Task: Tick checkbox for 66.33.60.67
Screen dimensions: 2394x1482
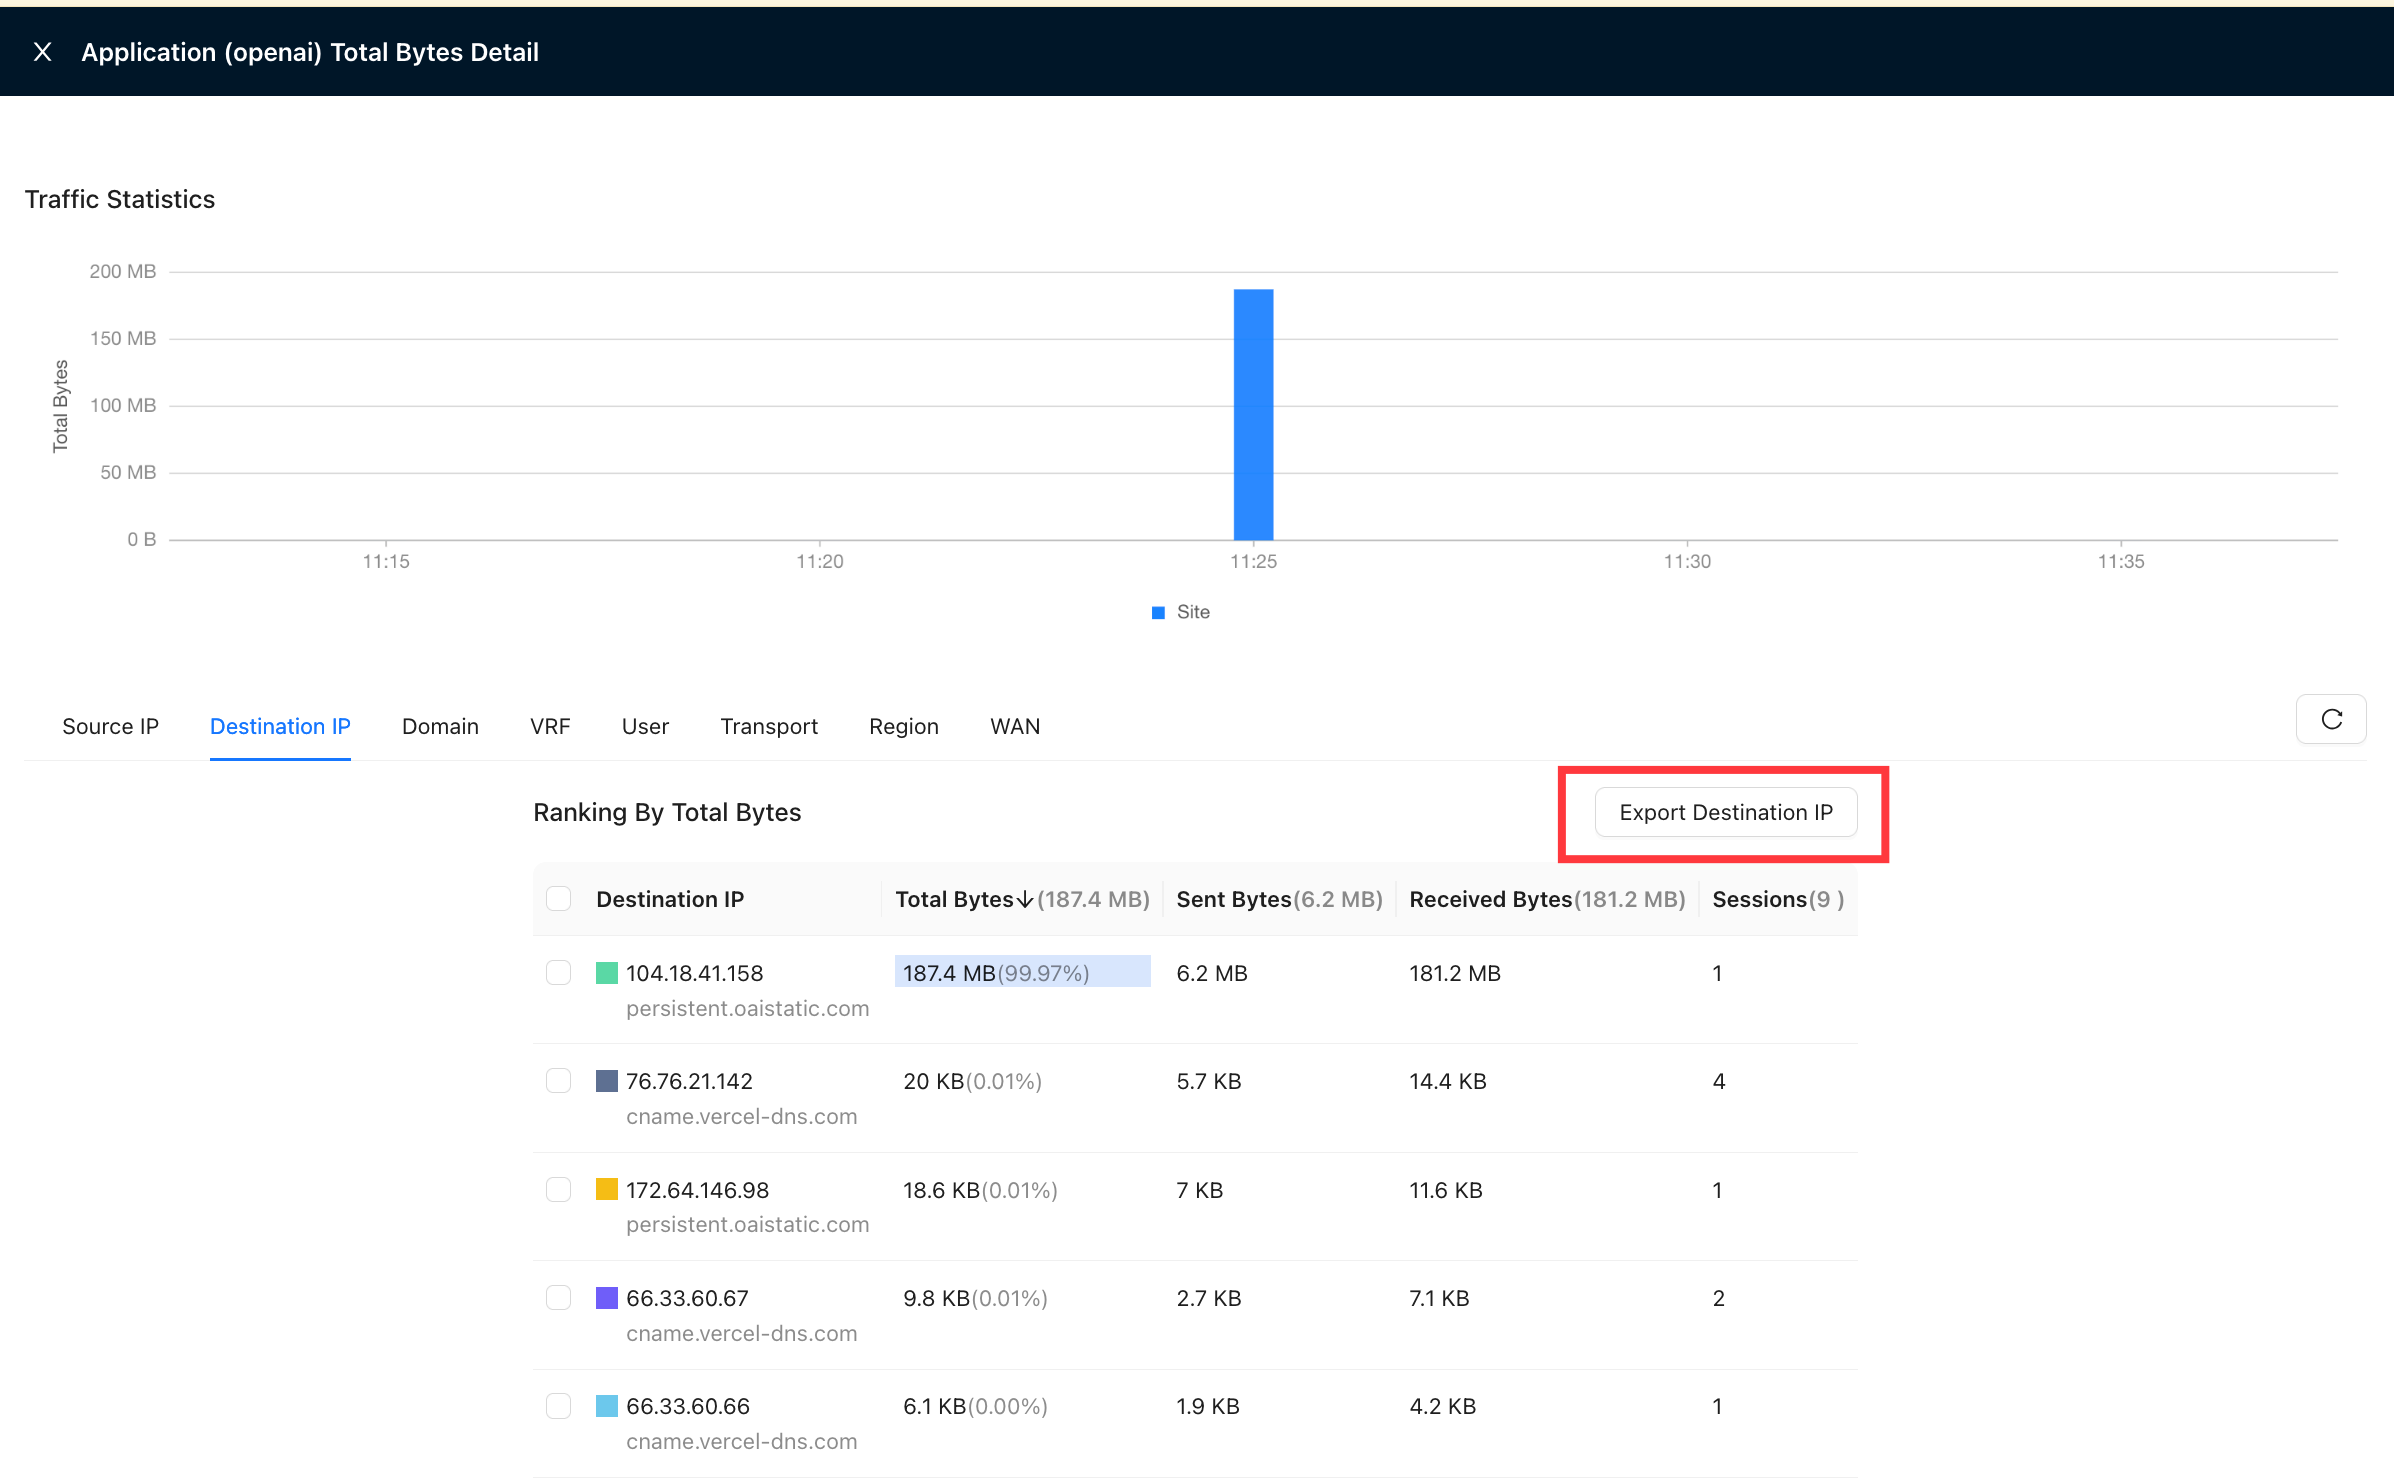Action: click(559, 1298)
